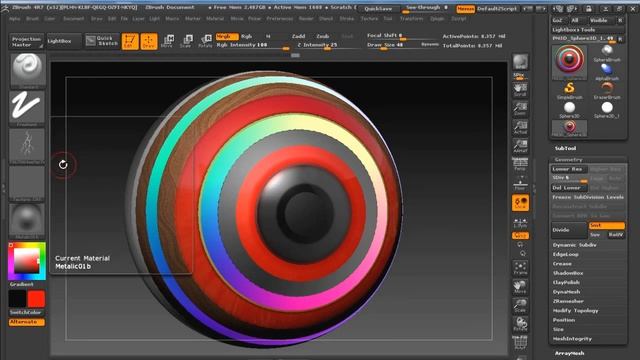This screenshot has height=360, width=640.
Task: Click the Move transform icon in top shelf
Action: click(x=168, y=41)
